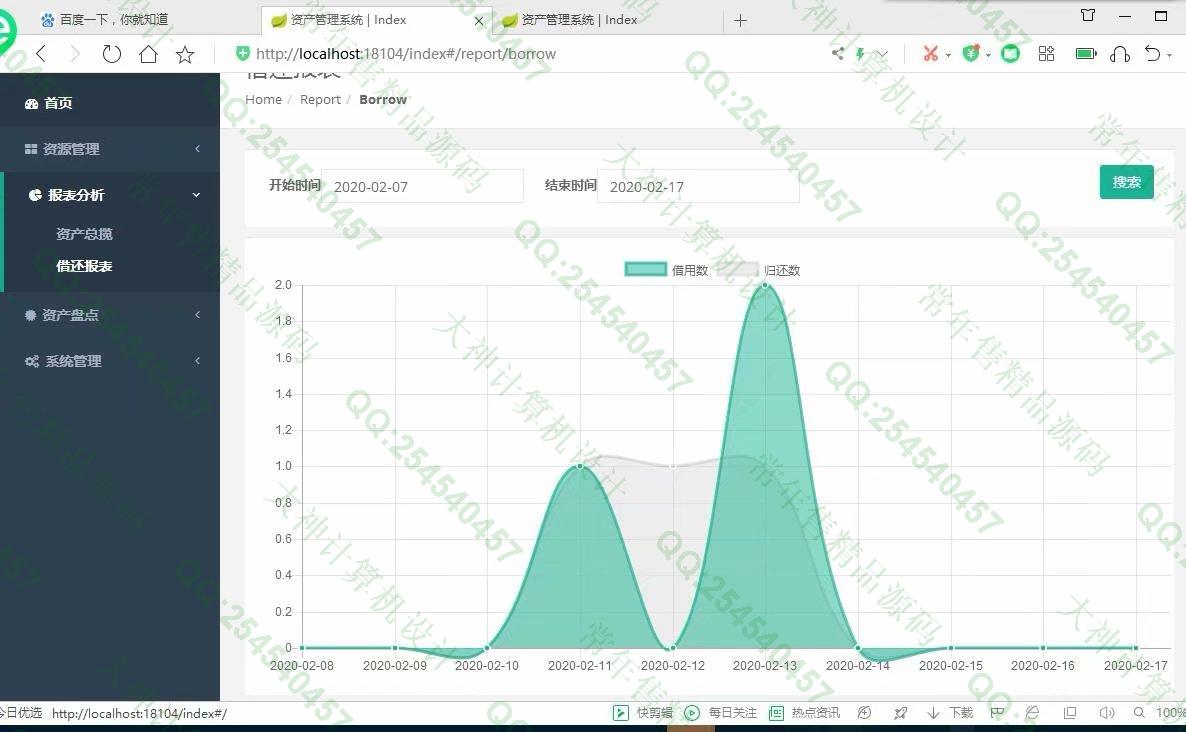Open the browser home page icon
The width and height of the screenshot is (1186, 732).
click(148, 54)
